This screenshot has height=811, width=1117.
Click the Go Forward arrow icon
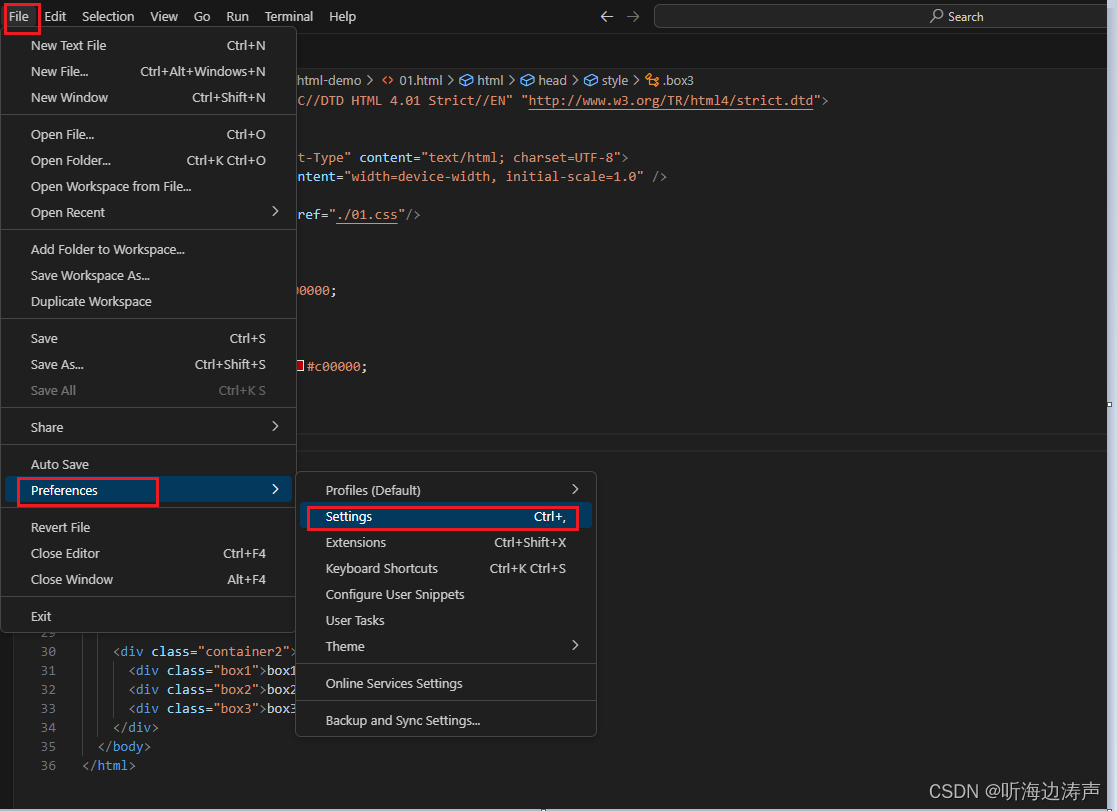tap(633, 16)
